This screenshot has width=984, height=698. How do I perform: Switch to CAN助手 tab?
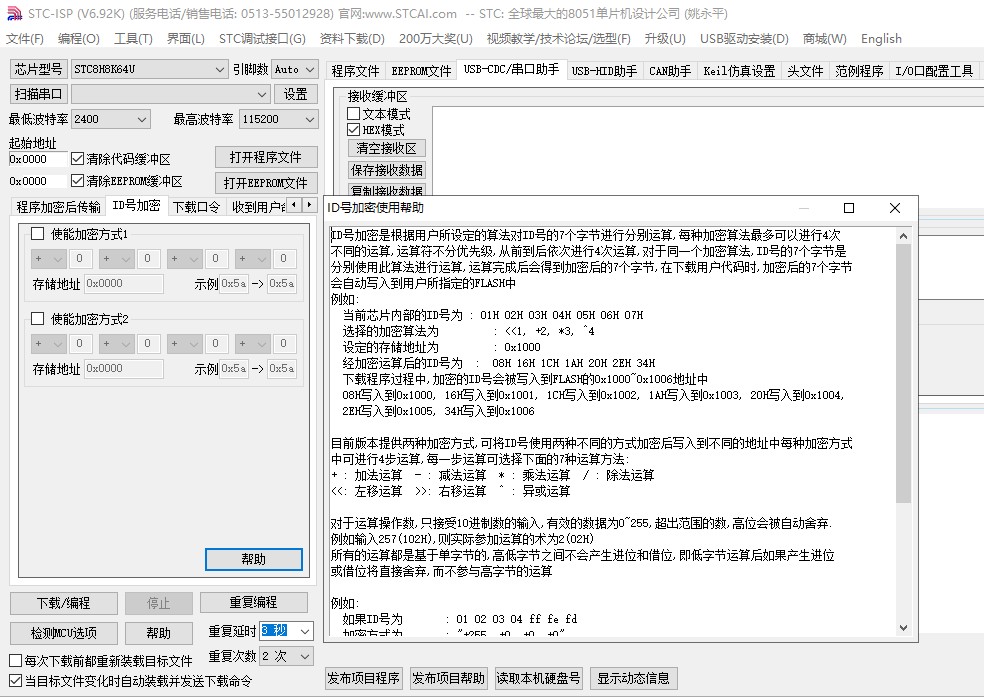pyautogui.click(x=670, y=71)
